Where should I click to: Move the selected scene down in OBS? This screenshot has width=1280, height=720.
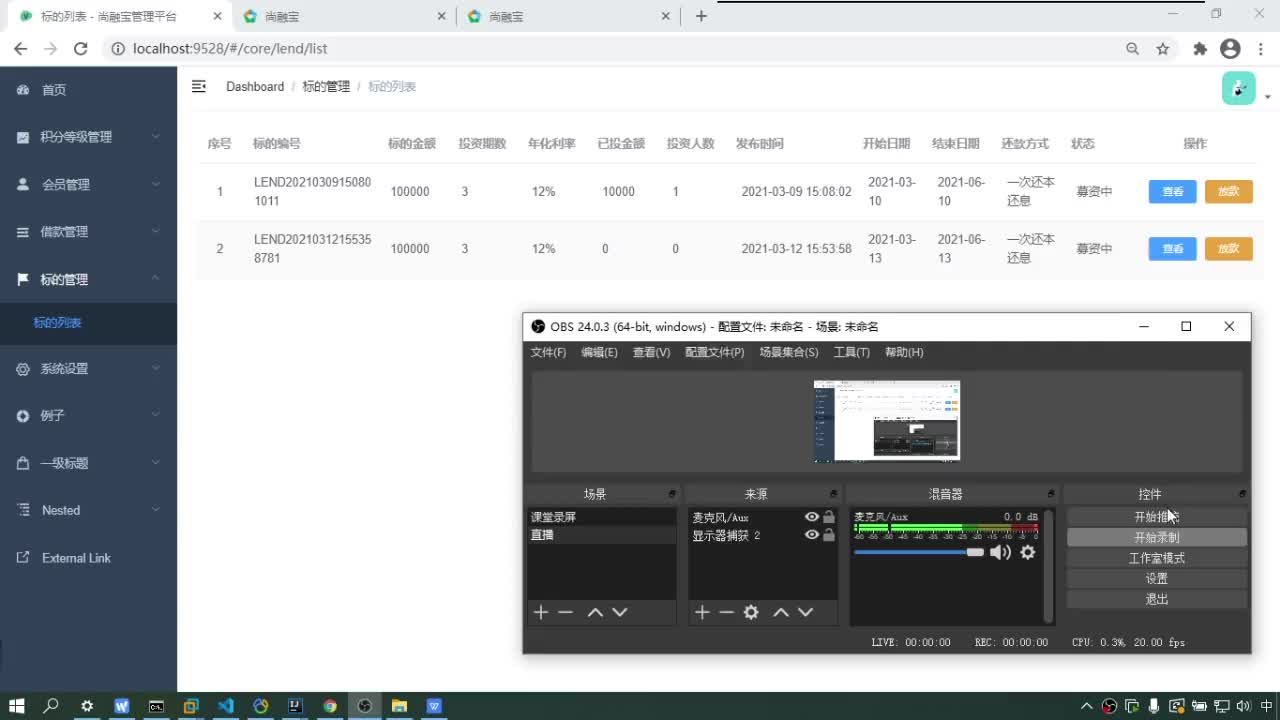620,612
